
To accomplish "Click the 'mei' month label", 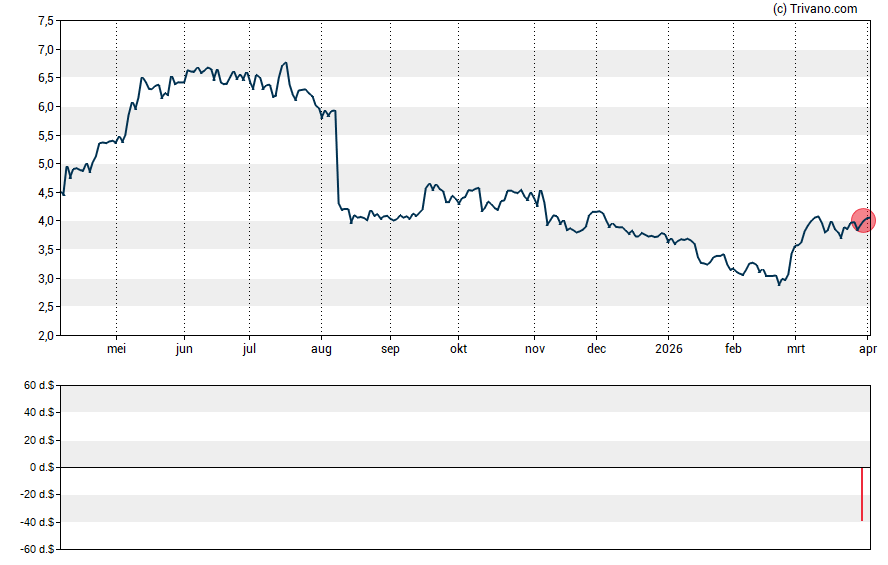I will 117,349.
